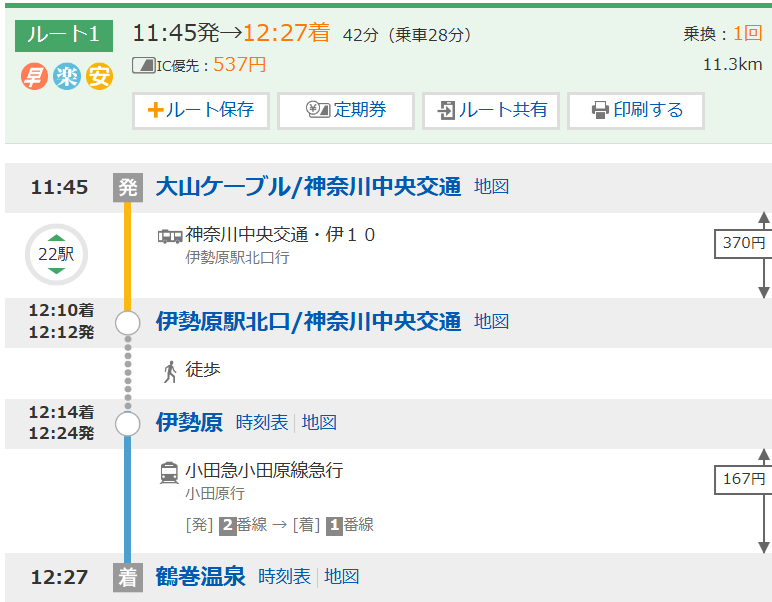Viewport: 772px width, 602px height.
Task: Open 大山ケーブル/神奈川中央交通 station link
Action: pos(308,187)
